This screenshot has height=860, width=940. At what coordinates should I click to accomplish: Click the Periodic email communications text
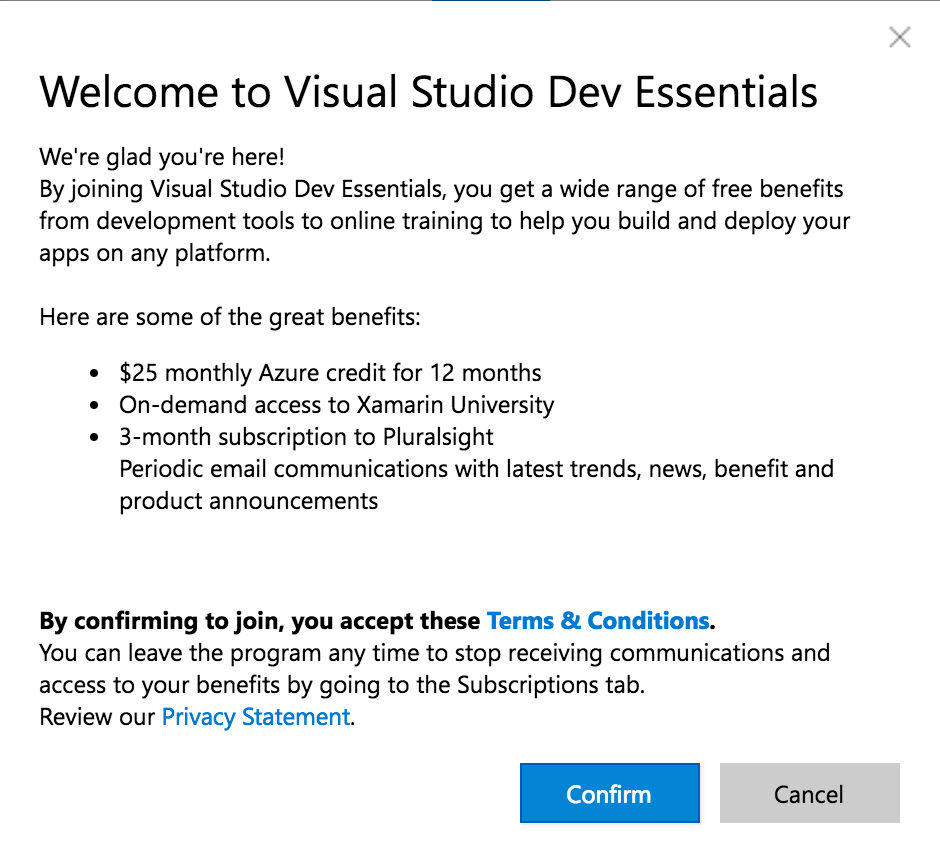(476, 469)
